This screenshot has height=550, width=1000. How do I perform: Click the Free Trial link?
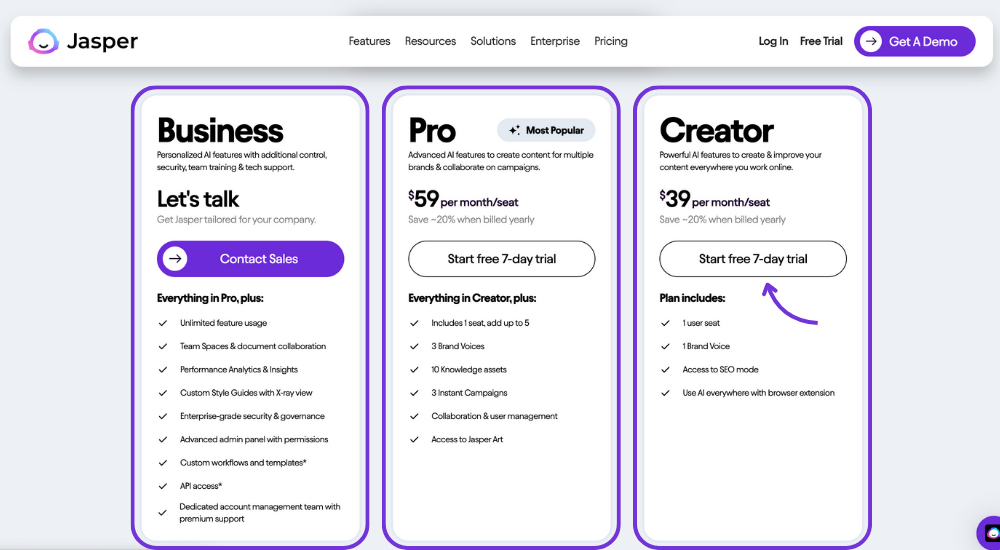(821, 41)
